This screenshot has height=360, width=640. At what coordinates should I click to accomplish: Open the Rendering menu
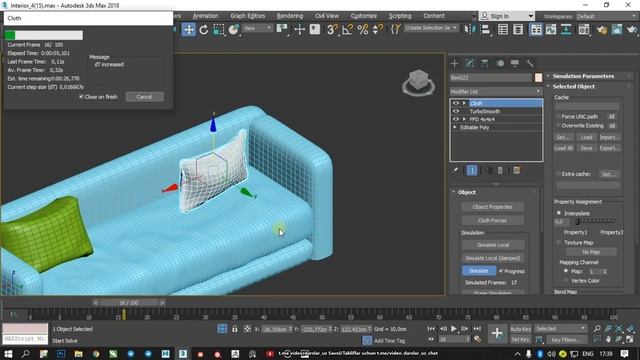(x=290, y=16)
